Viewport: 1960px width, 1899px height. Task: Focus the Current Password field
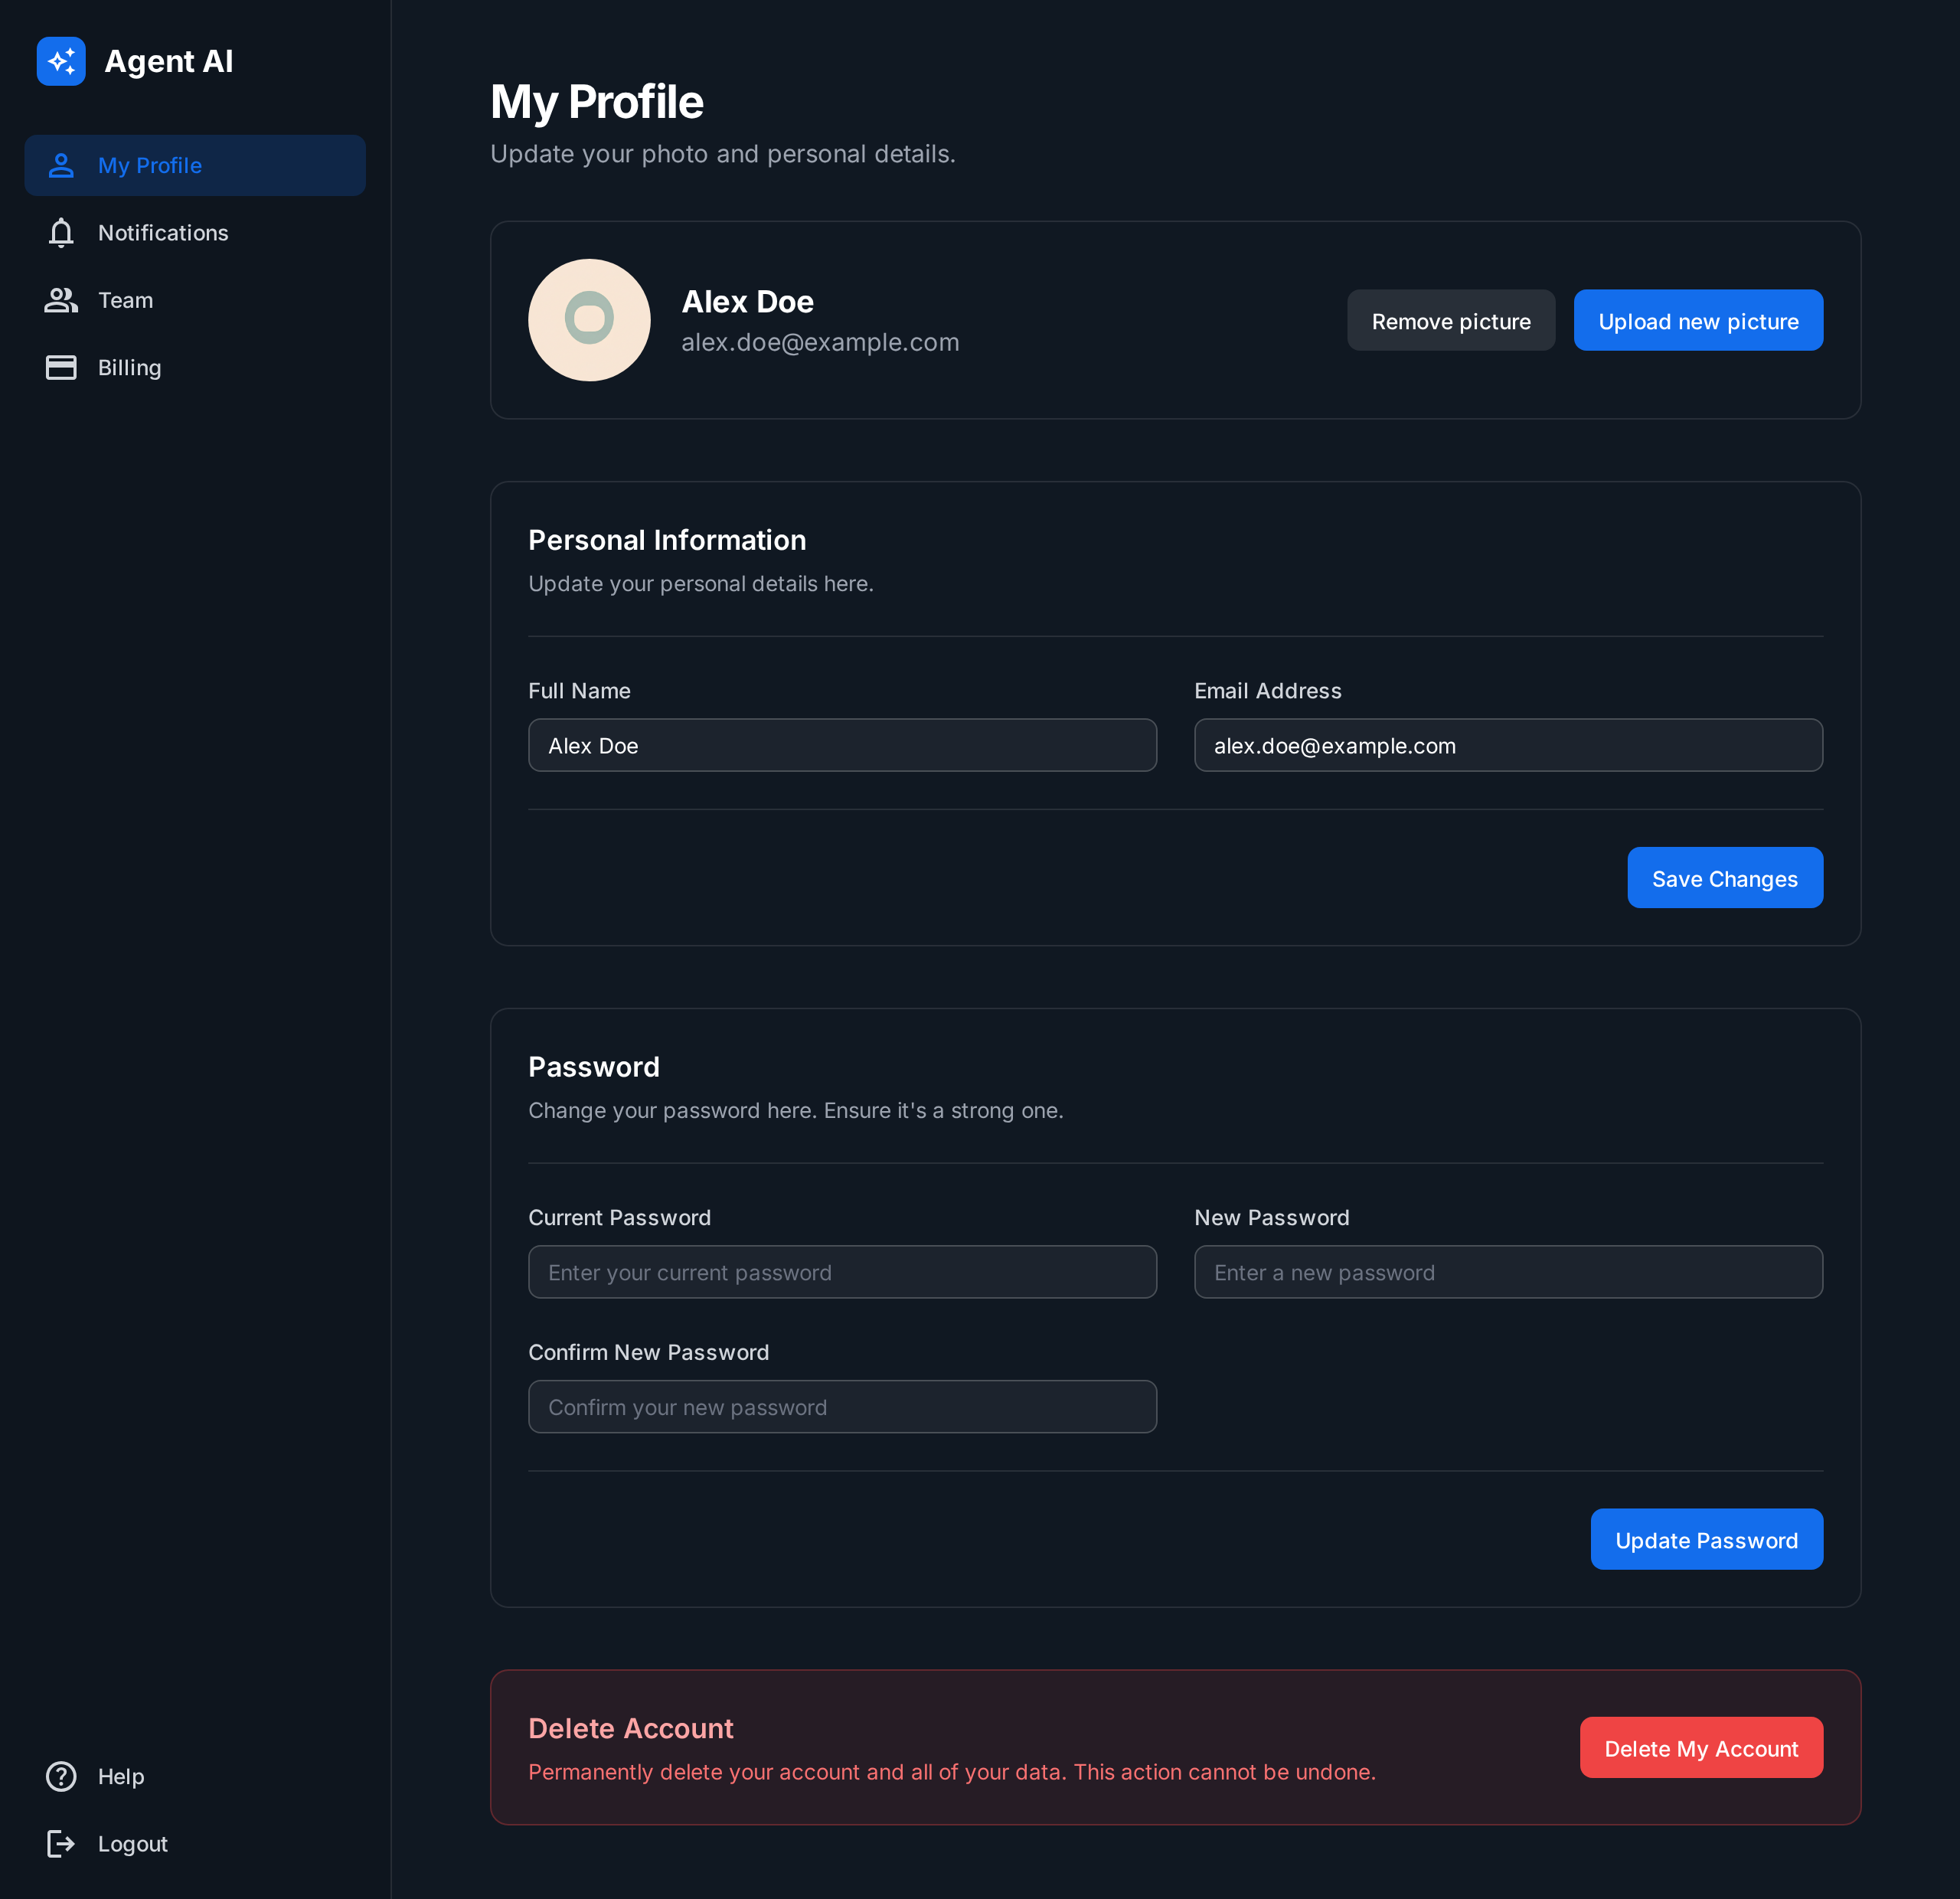click(x=842, y=1271)
